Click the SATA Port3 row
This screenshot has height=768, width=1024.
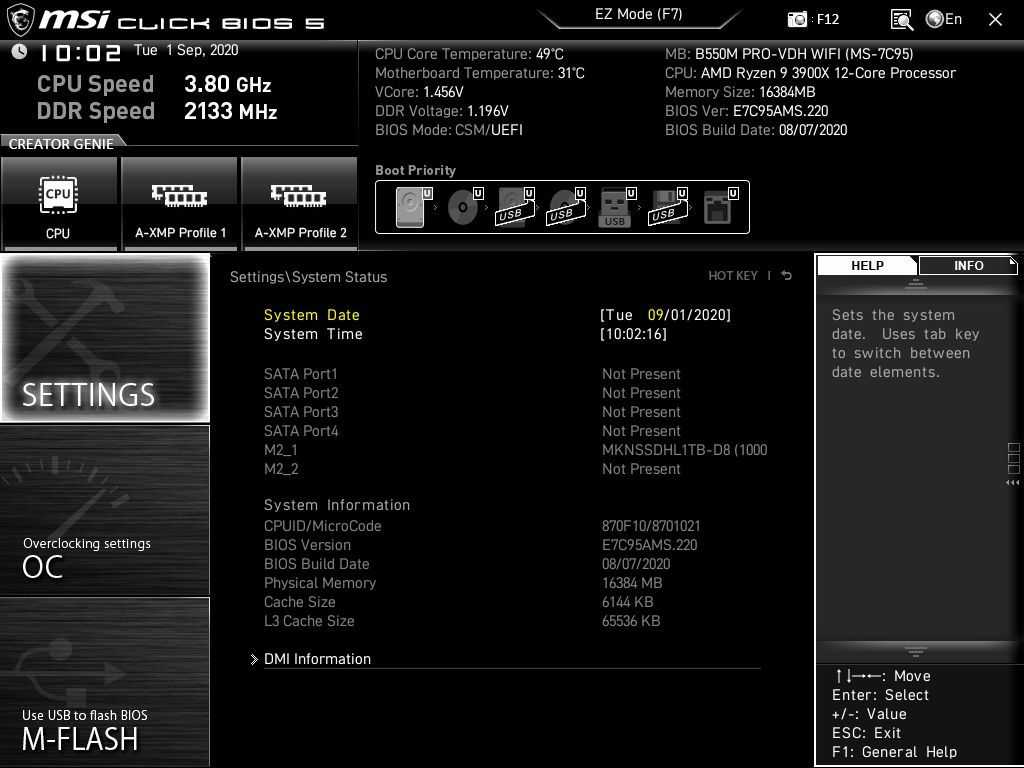[513, 412]
